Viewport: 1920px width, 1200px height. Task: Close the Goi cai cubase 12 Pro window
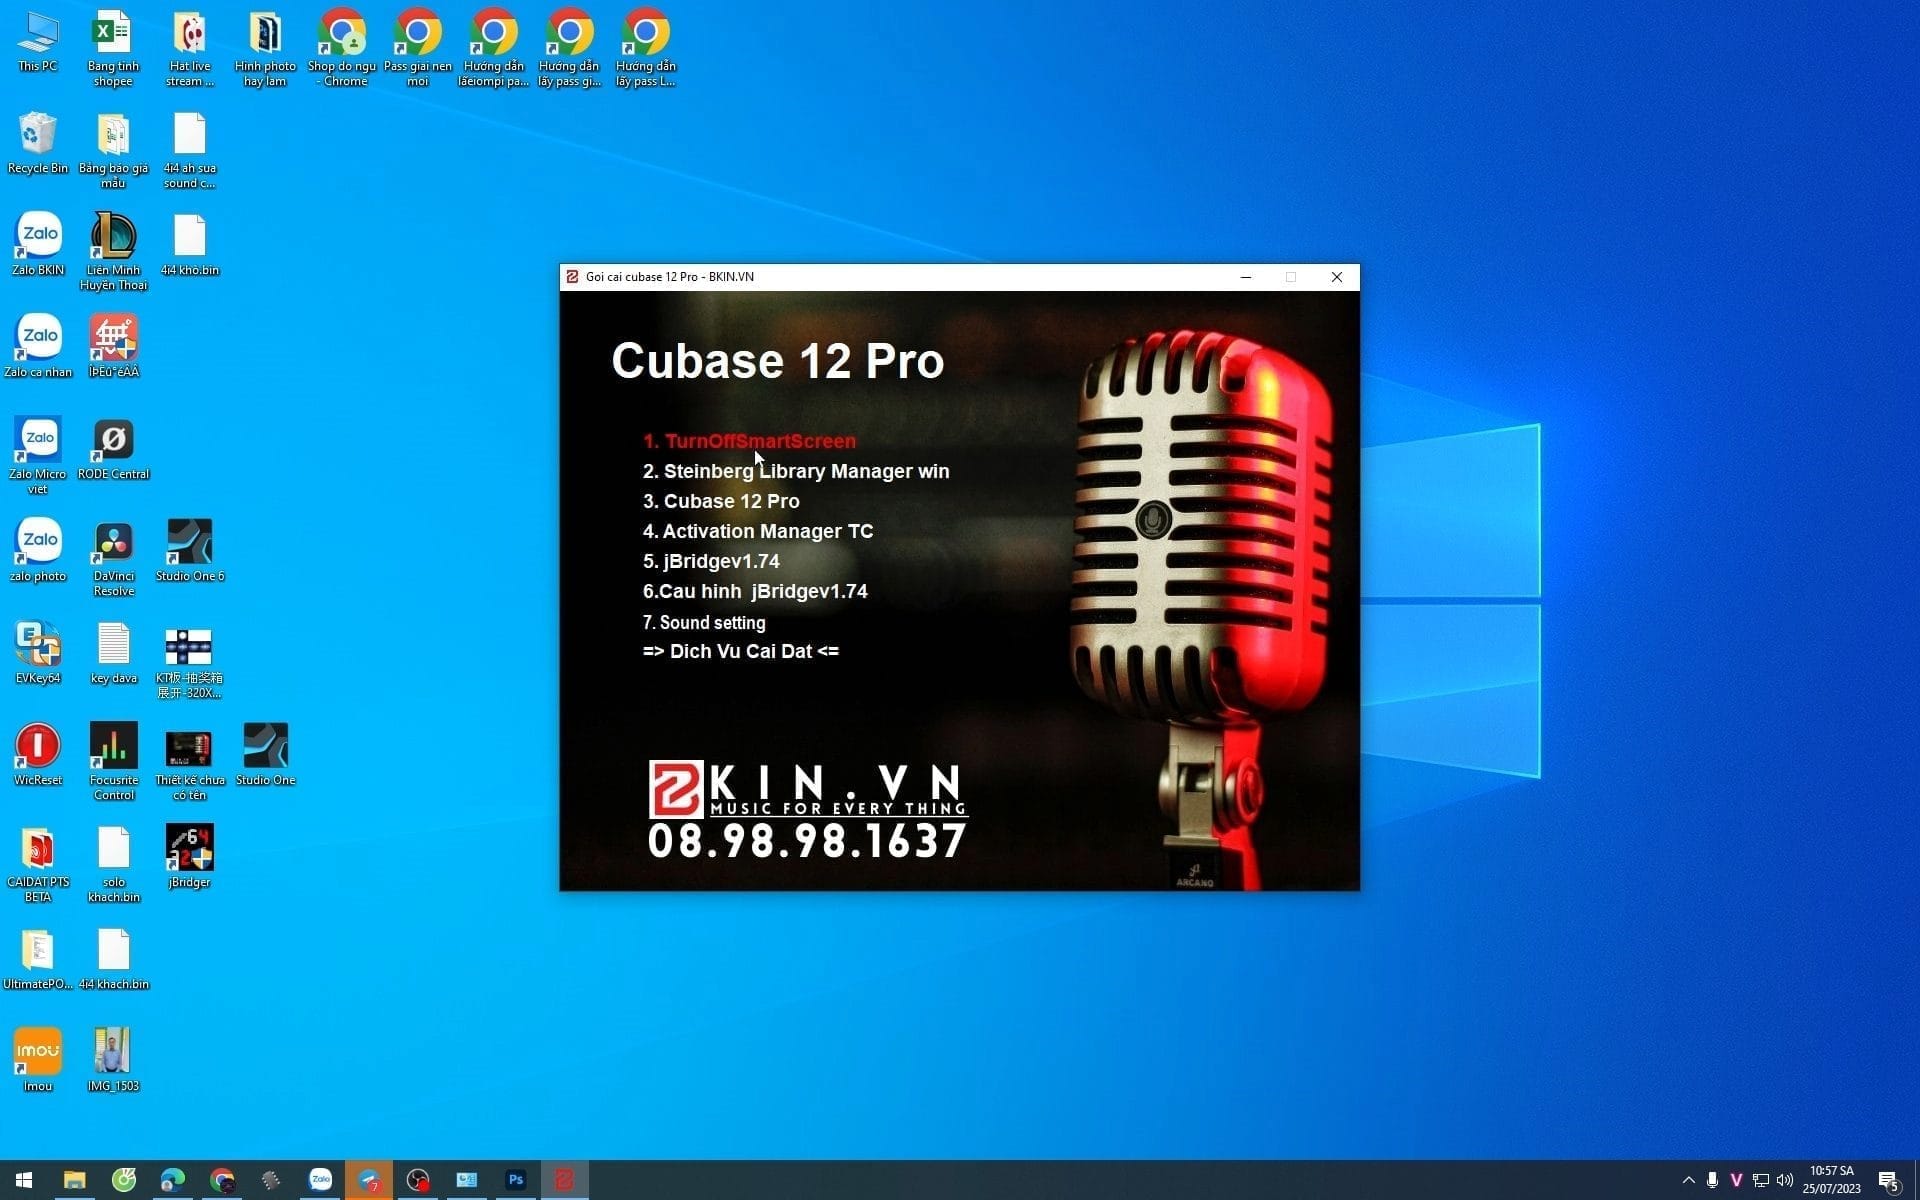[1337, 277]
